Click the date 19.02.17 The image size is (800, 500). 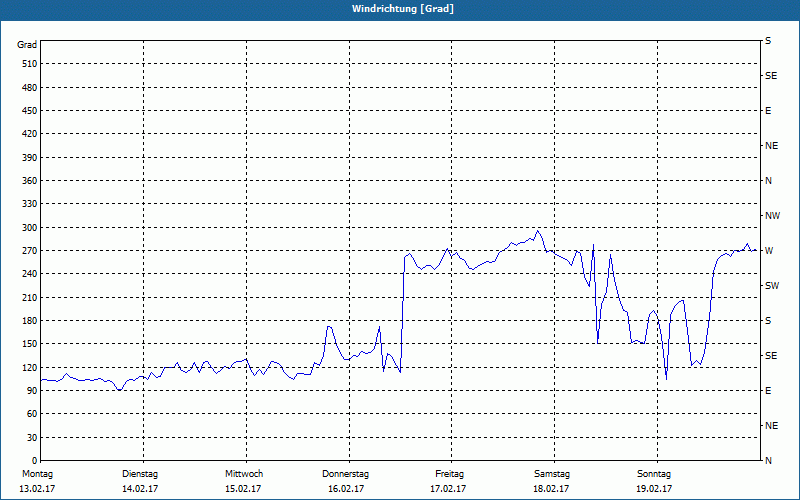coord(654,489)
